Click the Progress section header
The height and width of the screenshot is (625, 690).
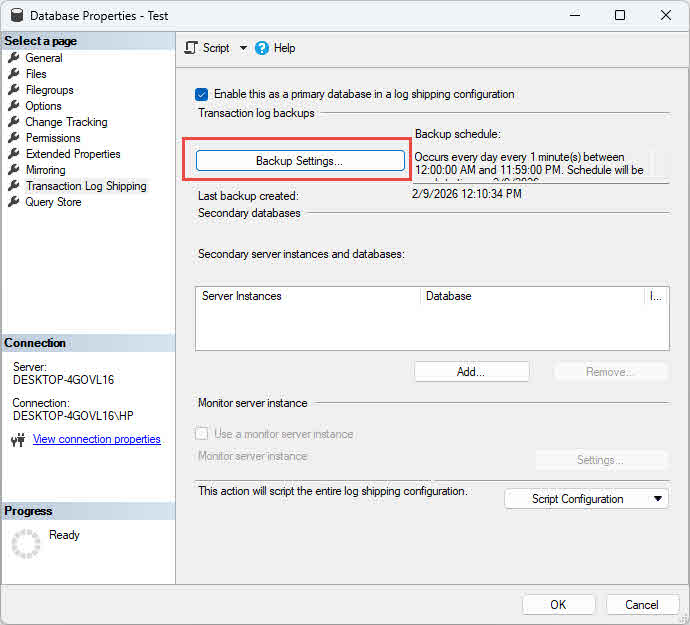click(88, 511)
